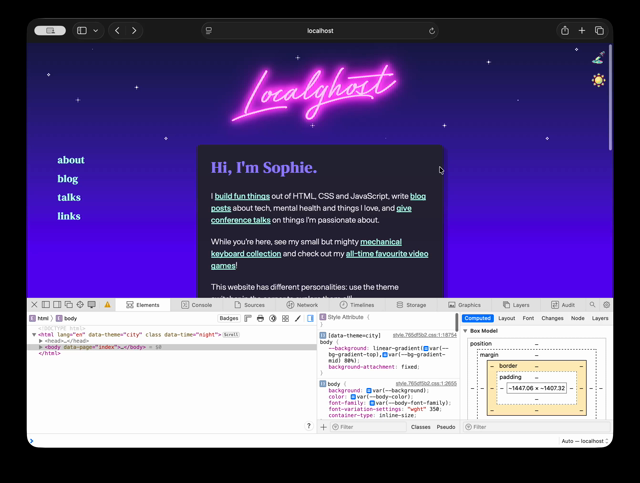This screenshot has width=640, height=483.
Task: Dock Web Inspector to the left side
Action: pos(46,305)
